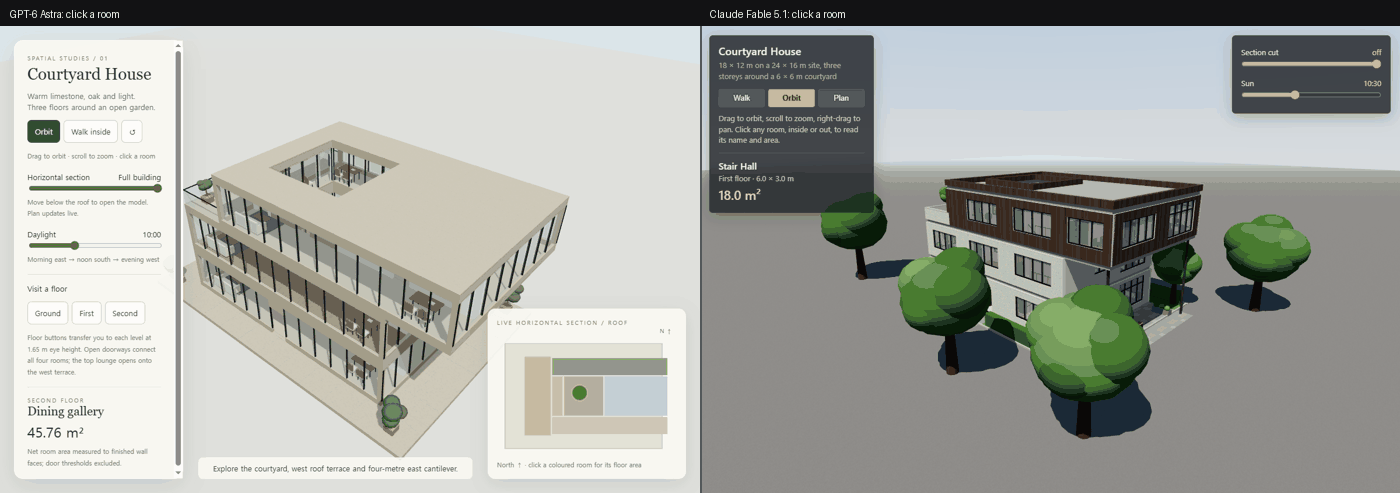The image size is (1400, 493).
Task: Click the Section cut slider handle
Action: (1376, 63)
